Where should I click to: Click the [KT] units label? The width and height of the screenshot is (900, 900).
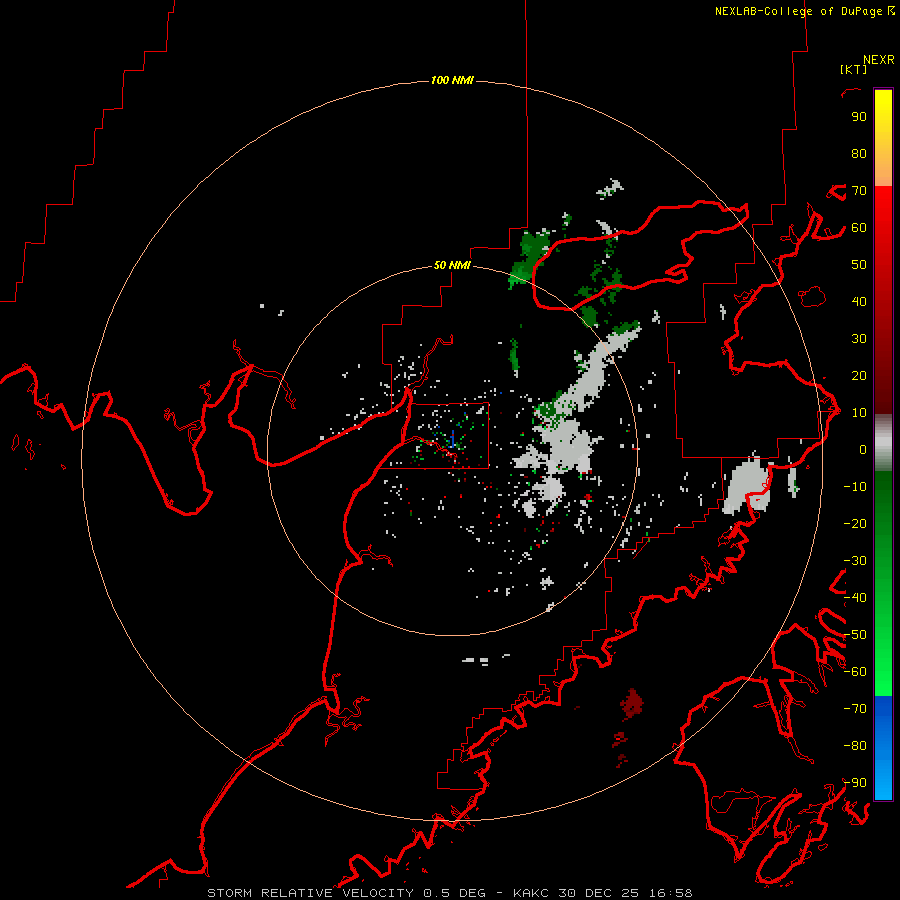point(854,69)
